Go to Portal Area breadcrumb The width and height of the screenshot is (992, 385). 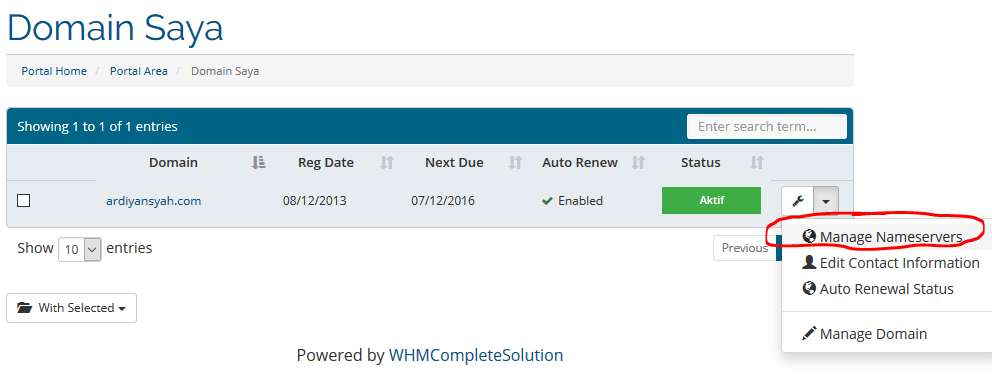coord(139,71)
